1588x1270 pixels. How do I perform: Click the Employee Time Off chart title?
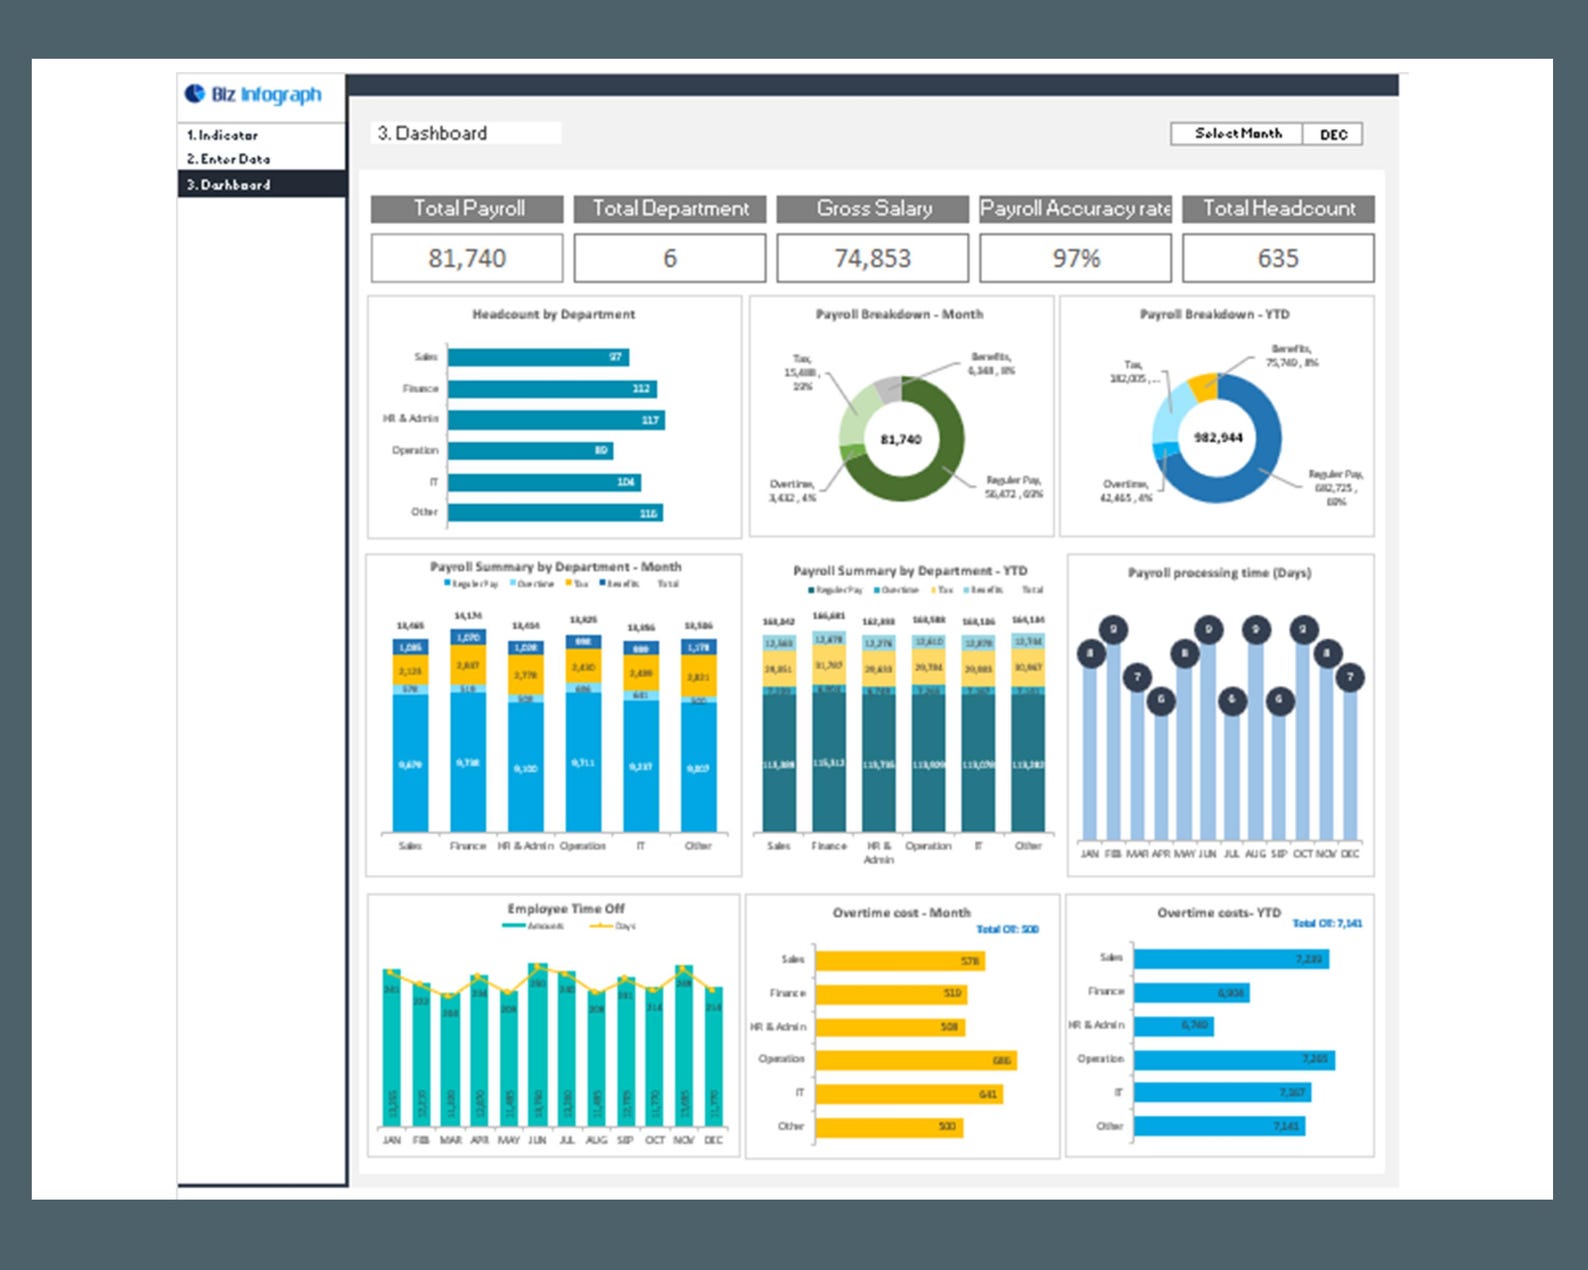tap(565, 909)
